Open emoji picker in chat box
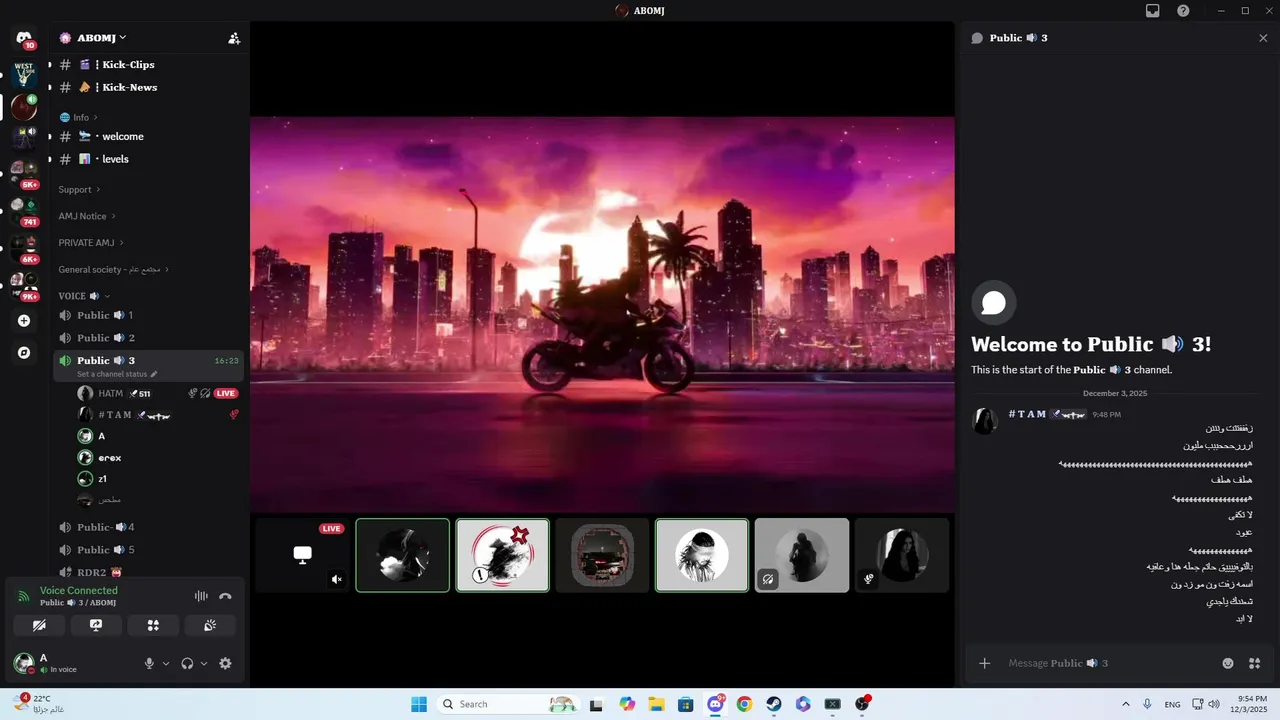 (1228, 663)
